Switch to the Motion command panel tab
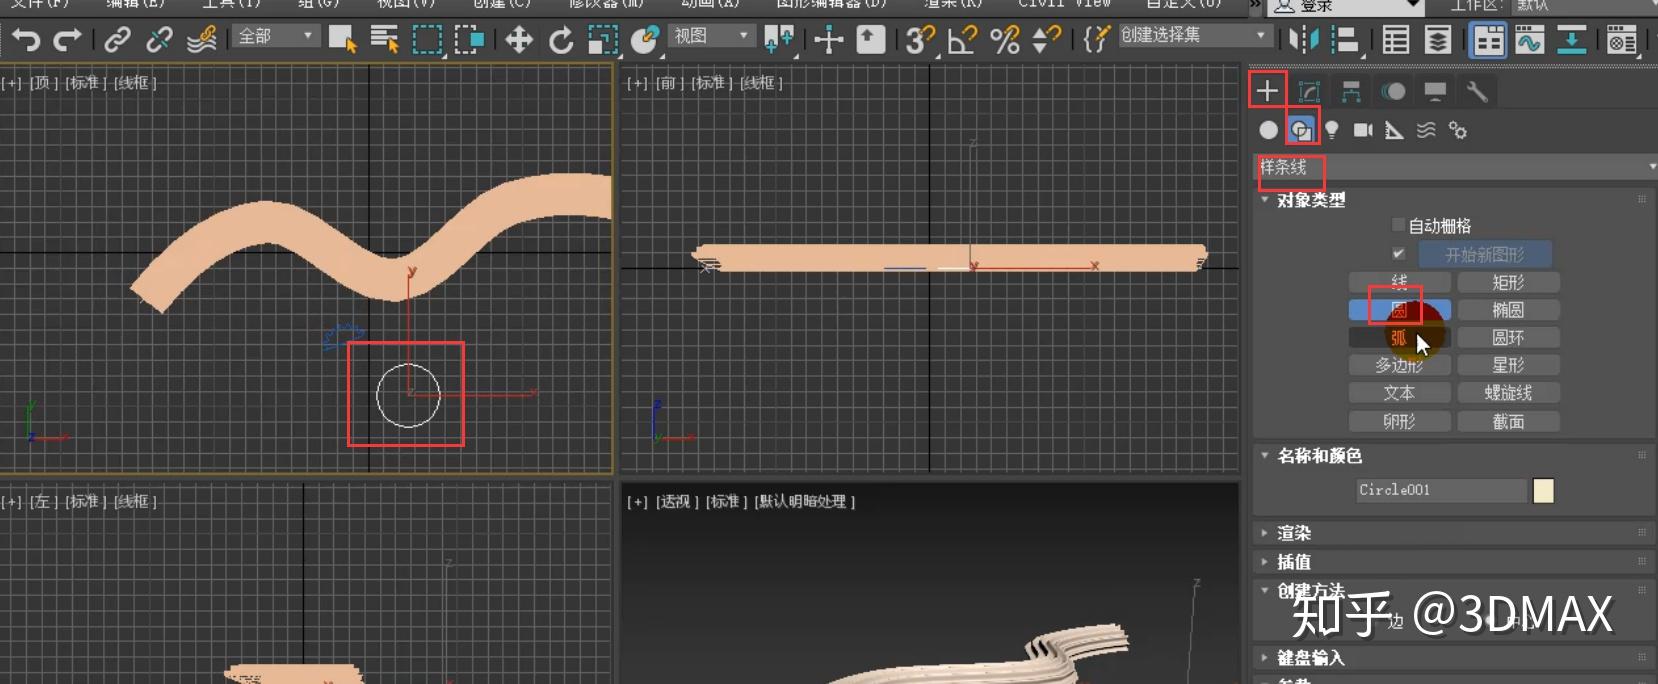 (x=1393, y=91)
